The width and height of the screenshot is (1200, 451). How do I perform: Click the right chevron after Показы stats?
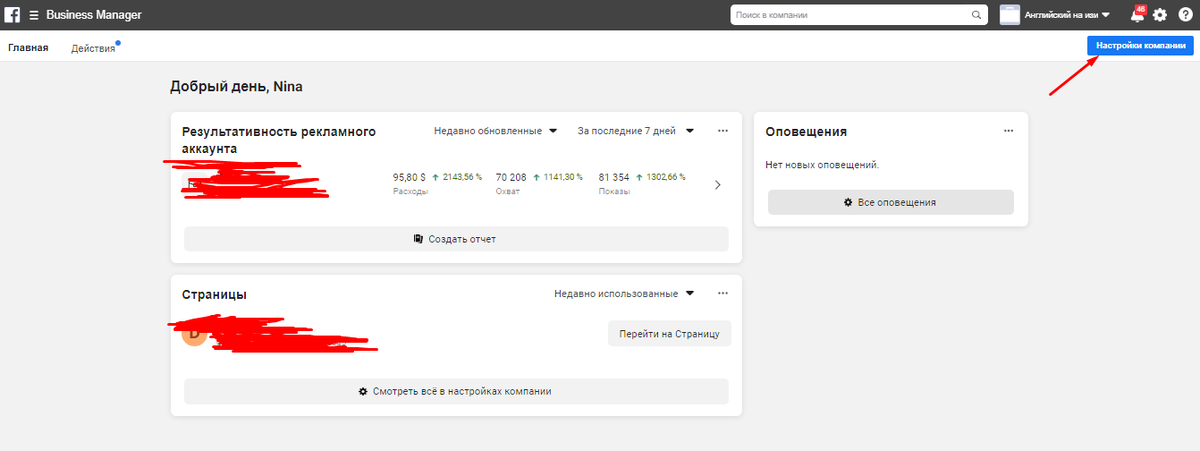[x=717, y=184]
